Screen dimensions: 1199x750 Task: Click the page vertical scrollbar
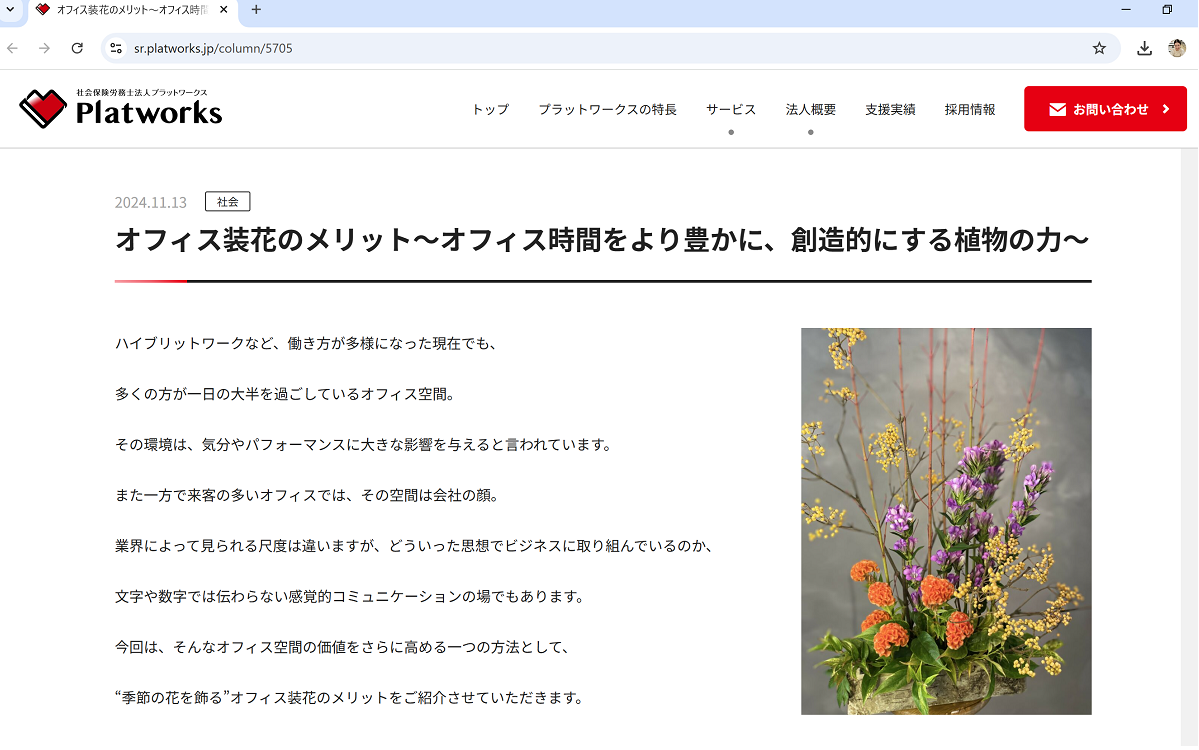tap(1190, 447)
